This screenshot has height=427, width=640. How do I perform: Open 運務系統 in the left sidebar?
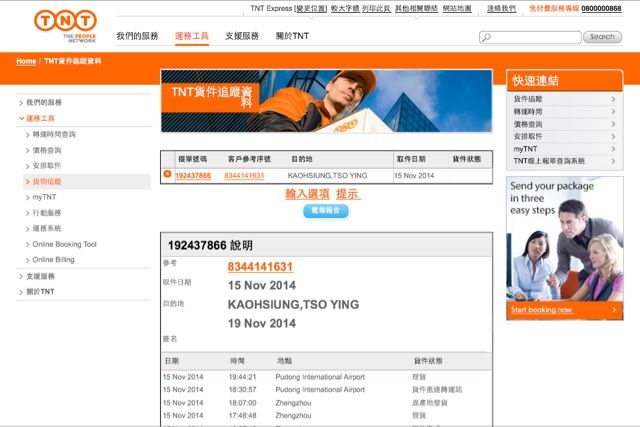(47, 229)
